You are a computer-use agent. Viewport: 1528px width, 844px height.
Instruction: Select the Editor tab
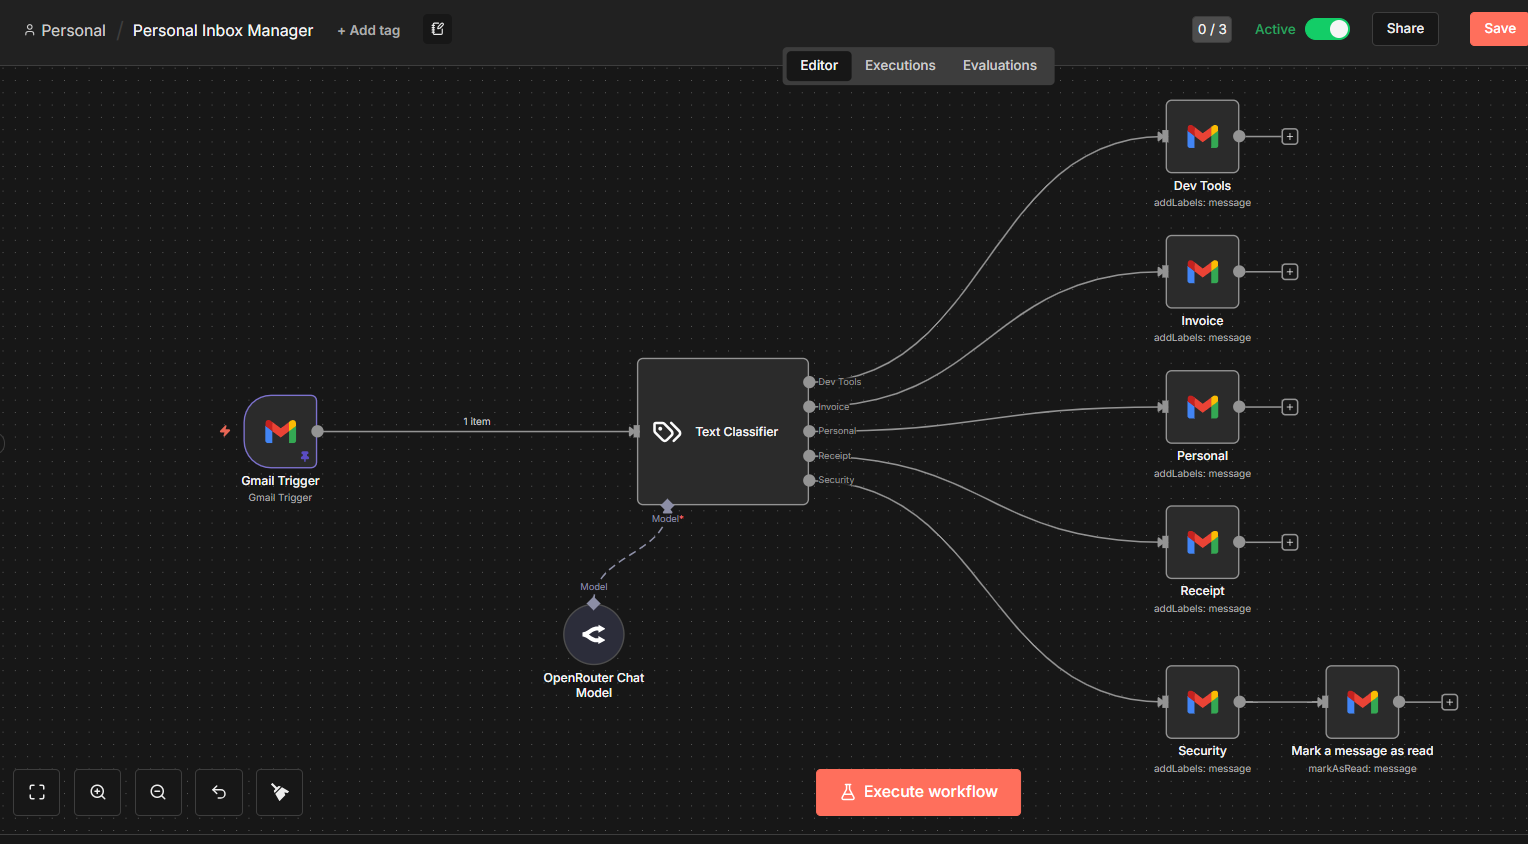click(818, 65)
